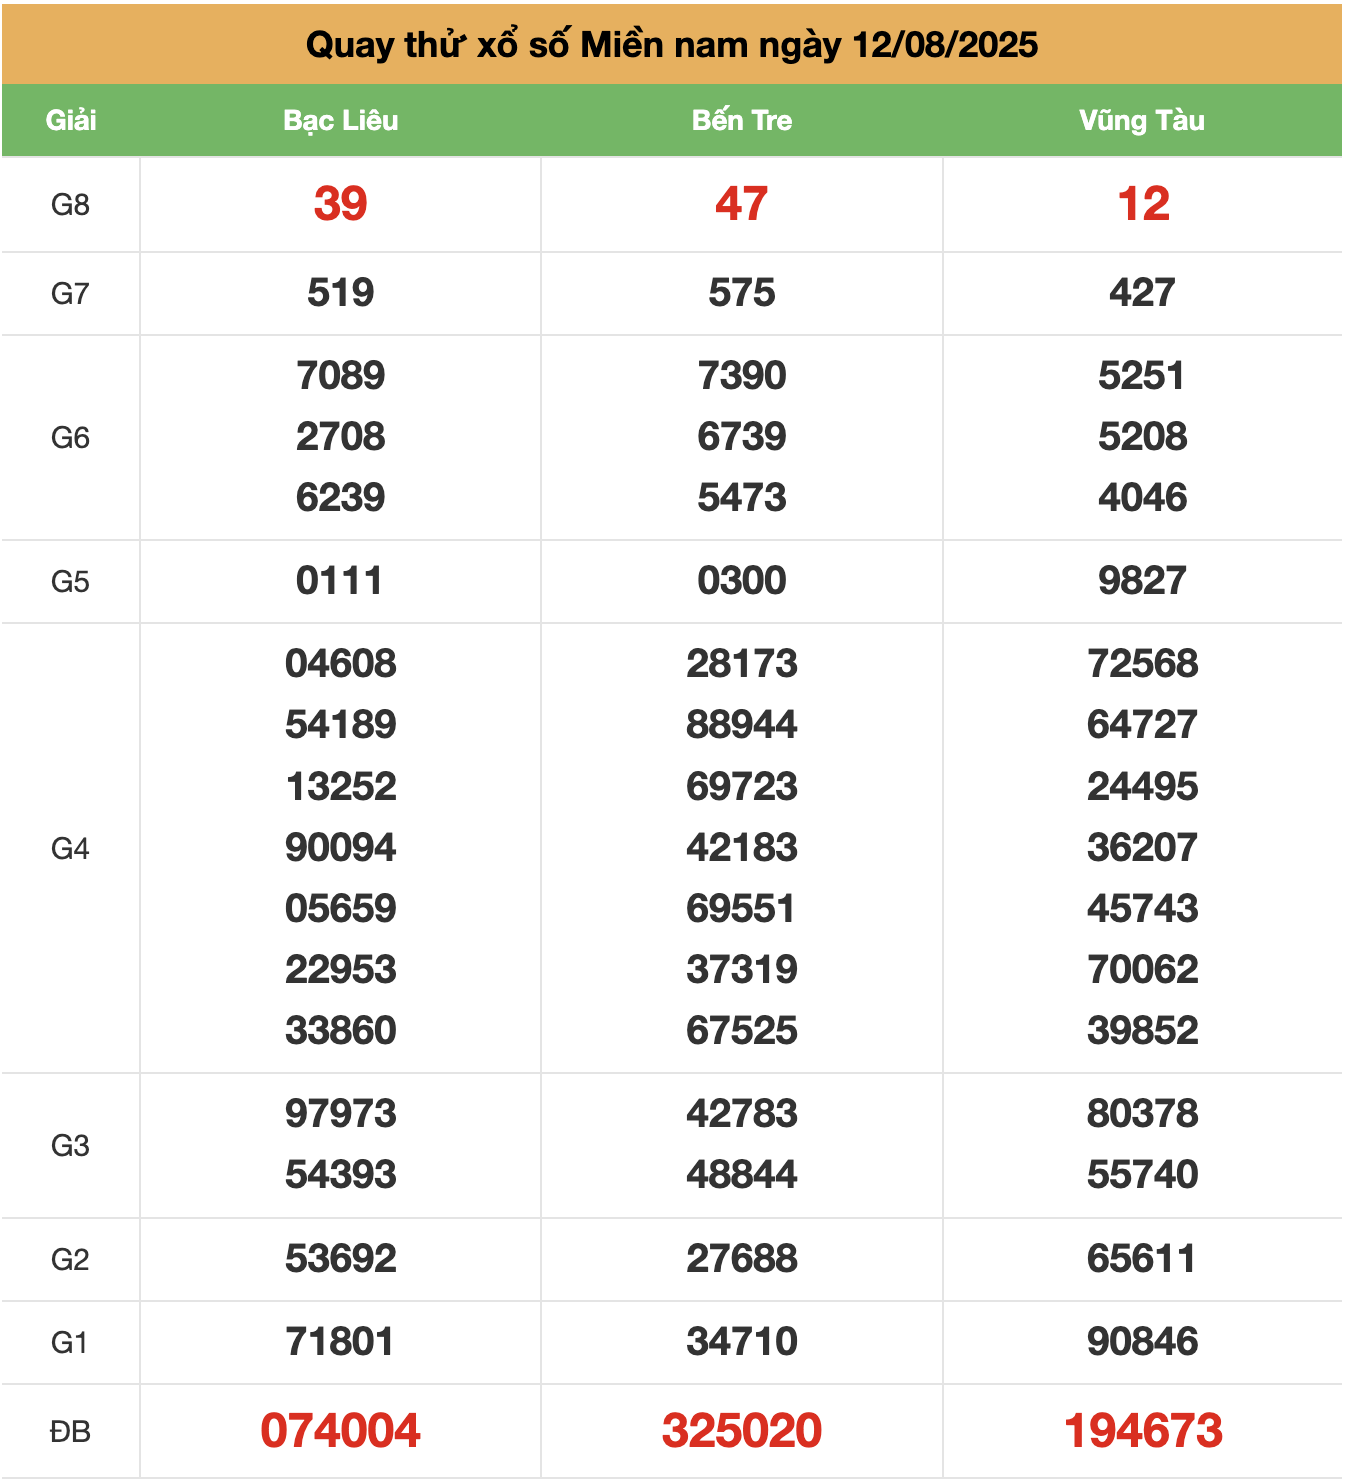Image resolution: width=1346 pixels, height=1484 pixels.
Task: Click the G1 number 90846
Action: (x=1143, y=1342)
